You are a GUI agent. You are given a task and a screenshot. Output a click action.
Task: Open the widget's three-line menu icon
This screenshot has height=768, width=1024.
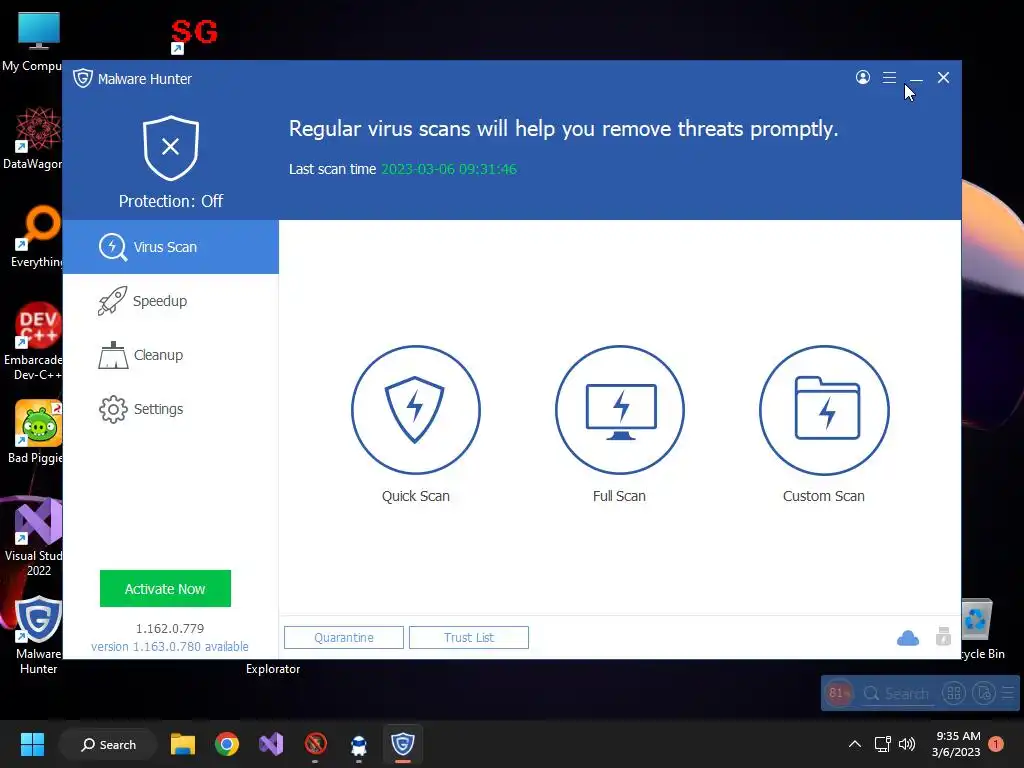(x=1008, y=693)
